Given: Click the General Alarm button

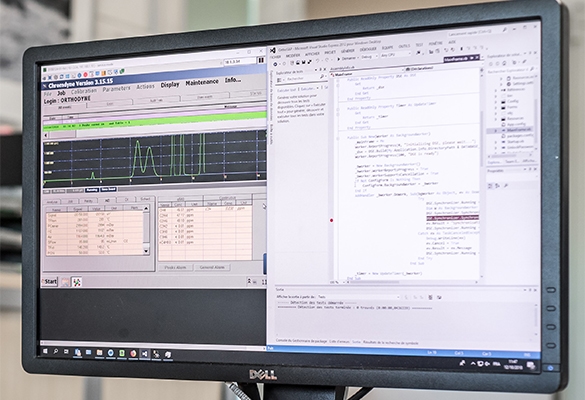Looking at the screenshot, I should (x=212, y=267).
